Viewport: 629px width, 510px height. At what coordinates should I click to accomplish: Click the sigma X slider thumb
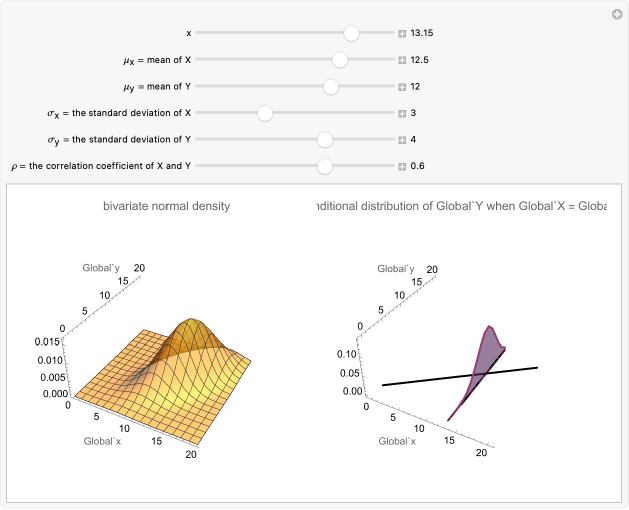point(265,113)
